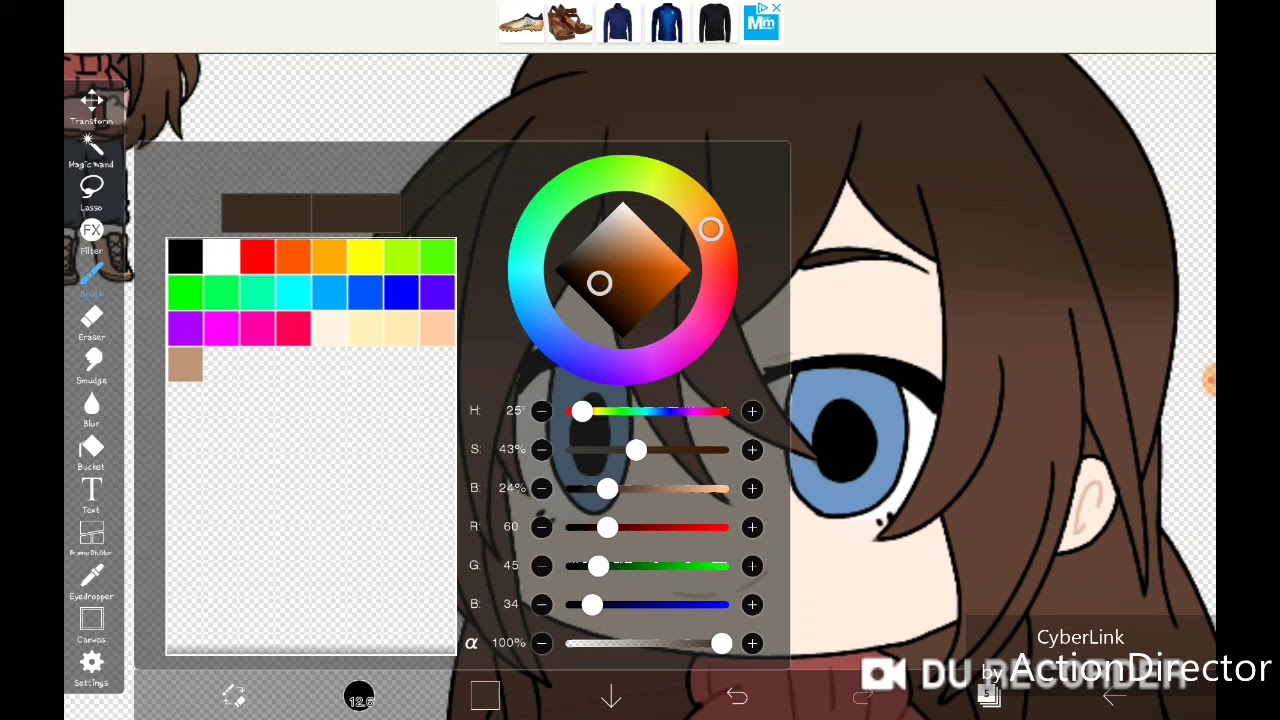The image size is (1280, 720).
Task: Click the hue ring selector handle
Action: pyautogui.click(x=710, y=230)
